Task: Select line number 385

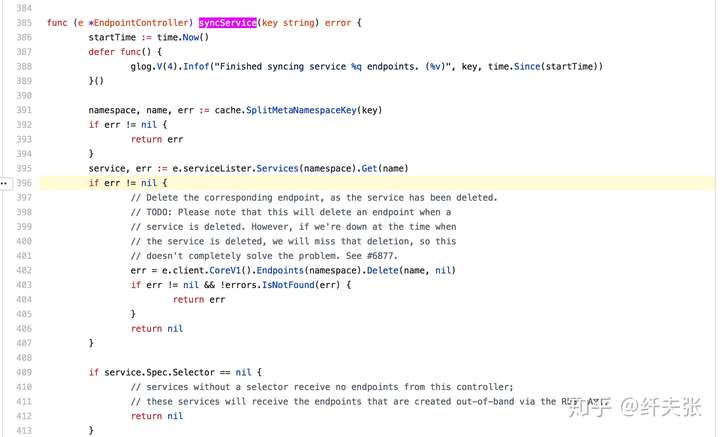Action: point(24,22)
